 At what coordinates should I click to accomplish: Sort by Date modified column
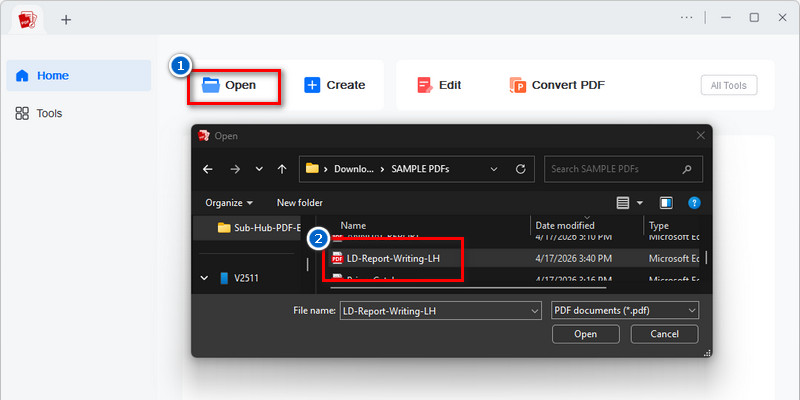[565, 225]
